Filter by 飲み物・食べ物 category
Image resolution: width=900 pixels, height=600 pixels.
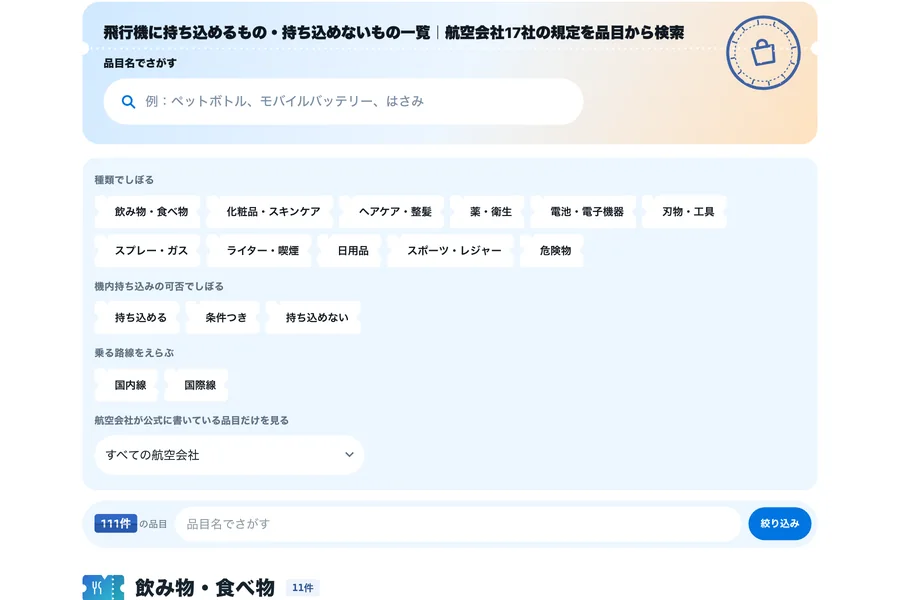(148, 212)
